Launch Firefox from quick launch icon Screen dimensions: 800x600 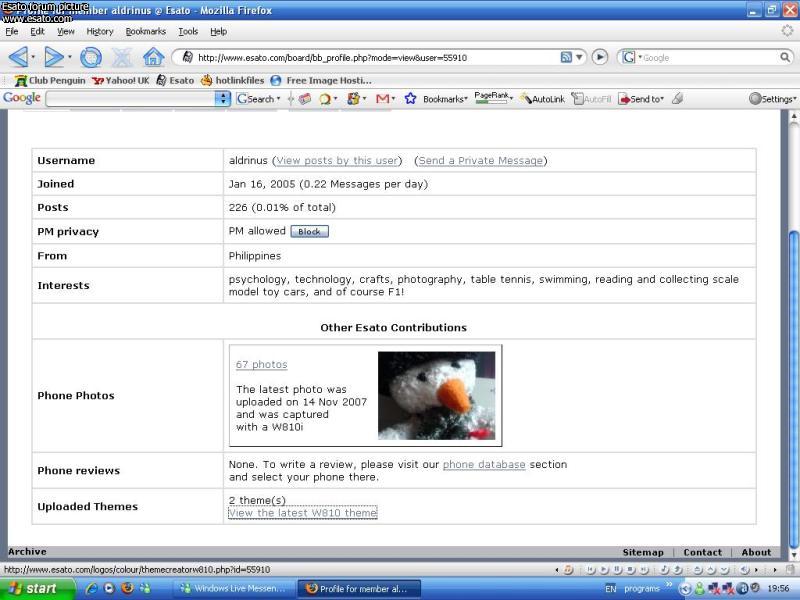[x=127, y=588]
